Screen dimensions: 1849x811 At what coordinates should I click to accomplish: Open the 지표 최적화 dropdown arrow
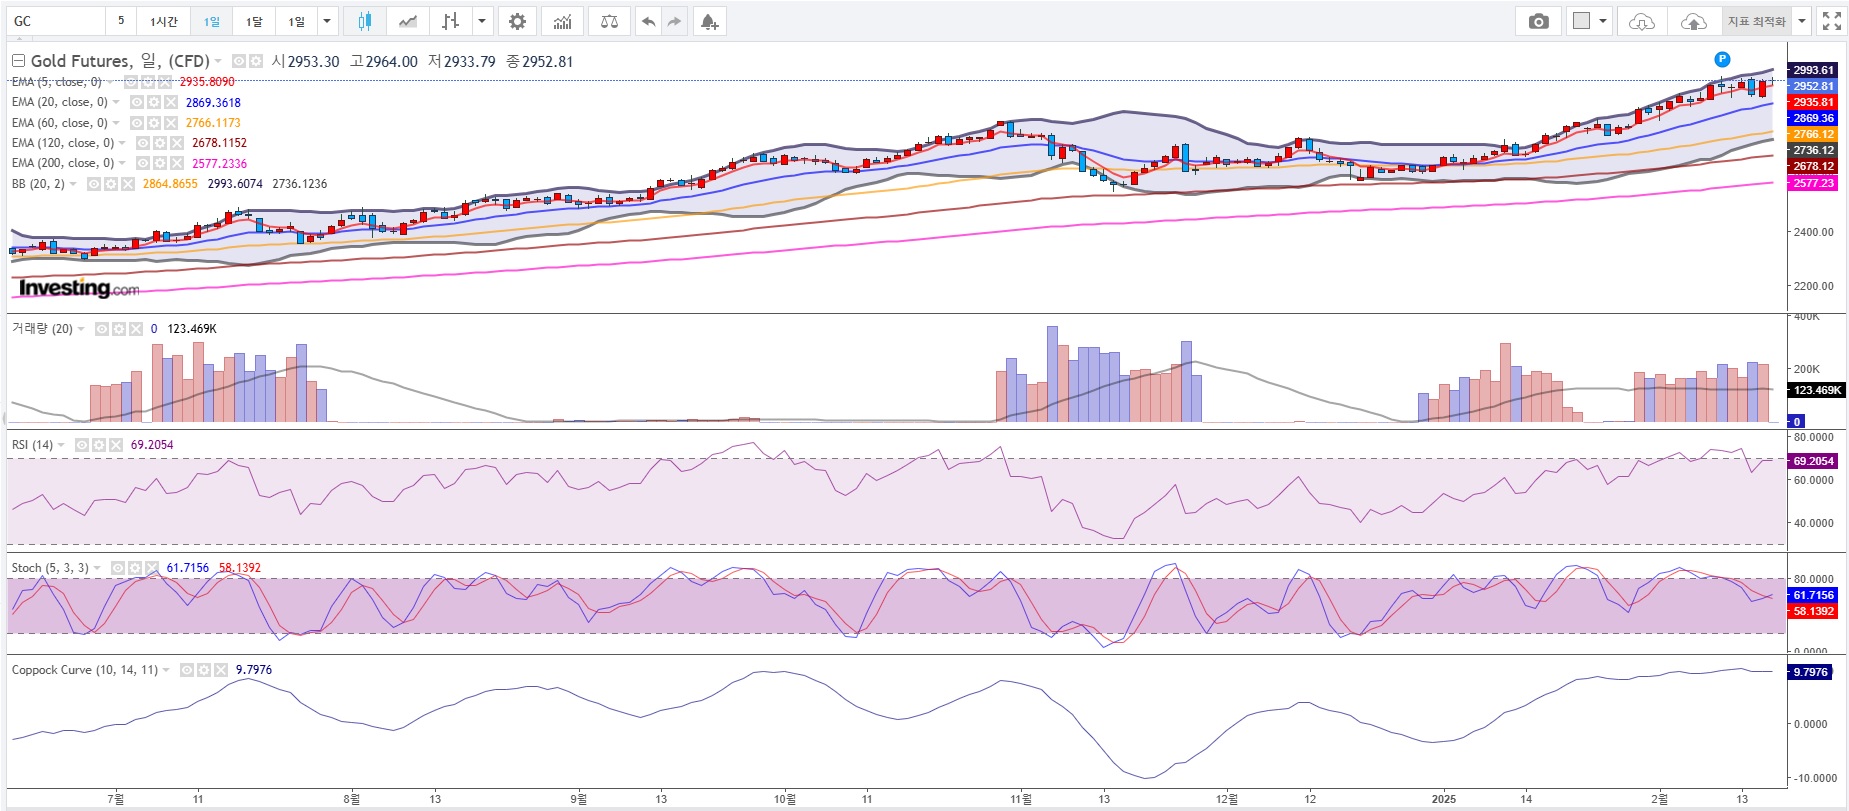1802,21
